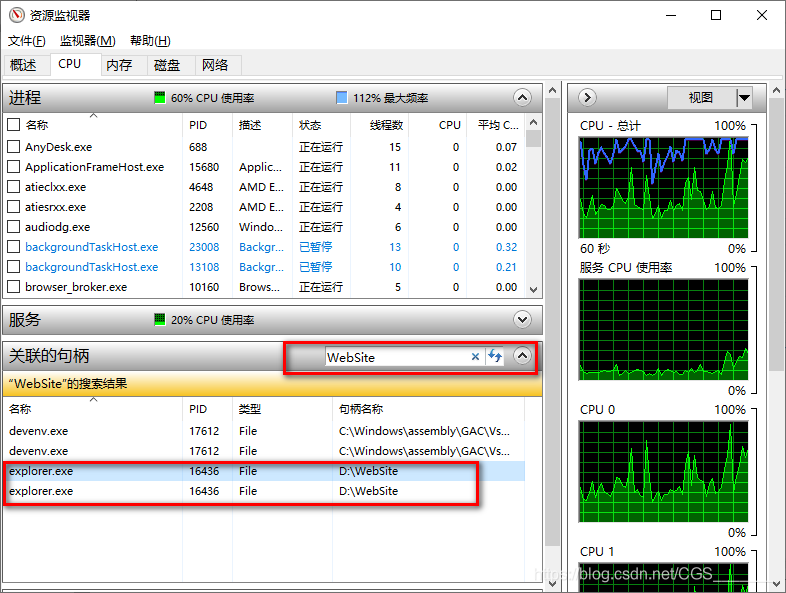Tick the select-all checkbox next to 名称 header
The width and height of the screenshot is (786, 593).
pos(14,125)
